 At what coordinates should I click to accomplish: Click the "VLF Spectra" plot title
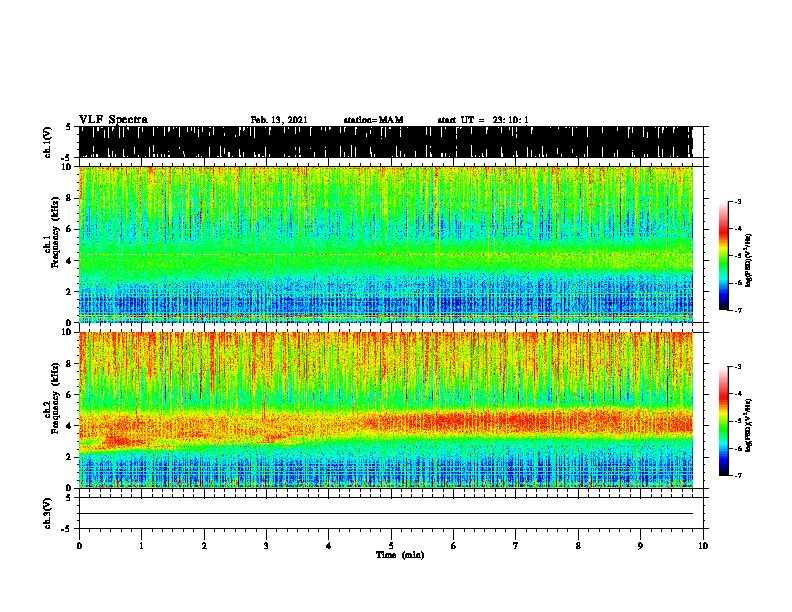[113, 119]
